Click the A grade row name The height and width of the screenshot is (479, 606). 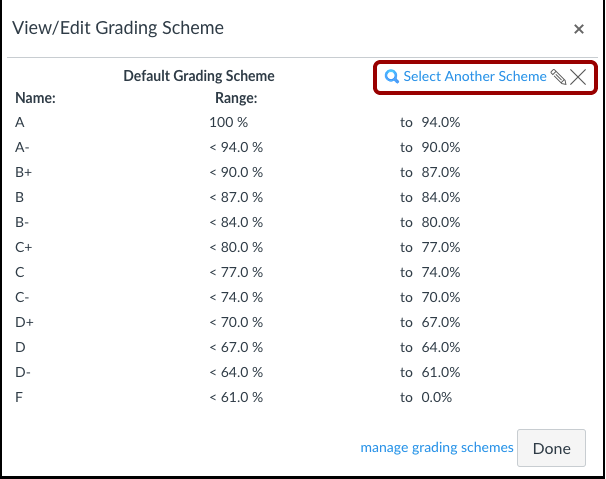coord(20,123)
